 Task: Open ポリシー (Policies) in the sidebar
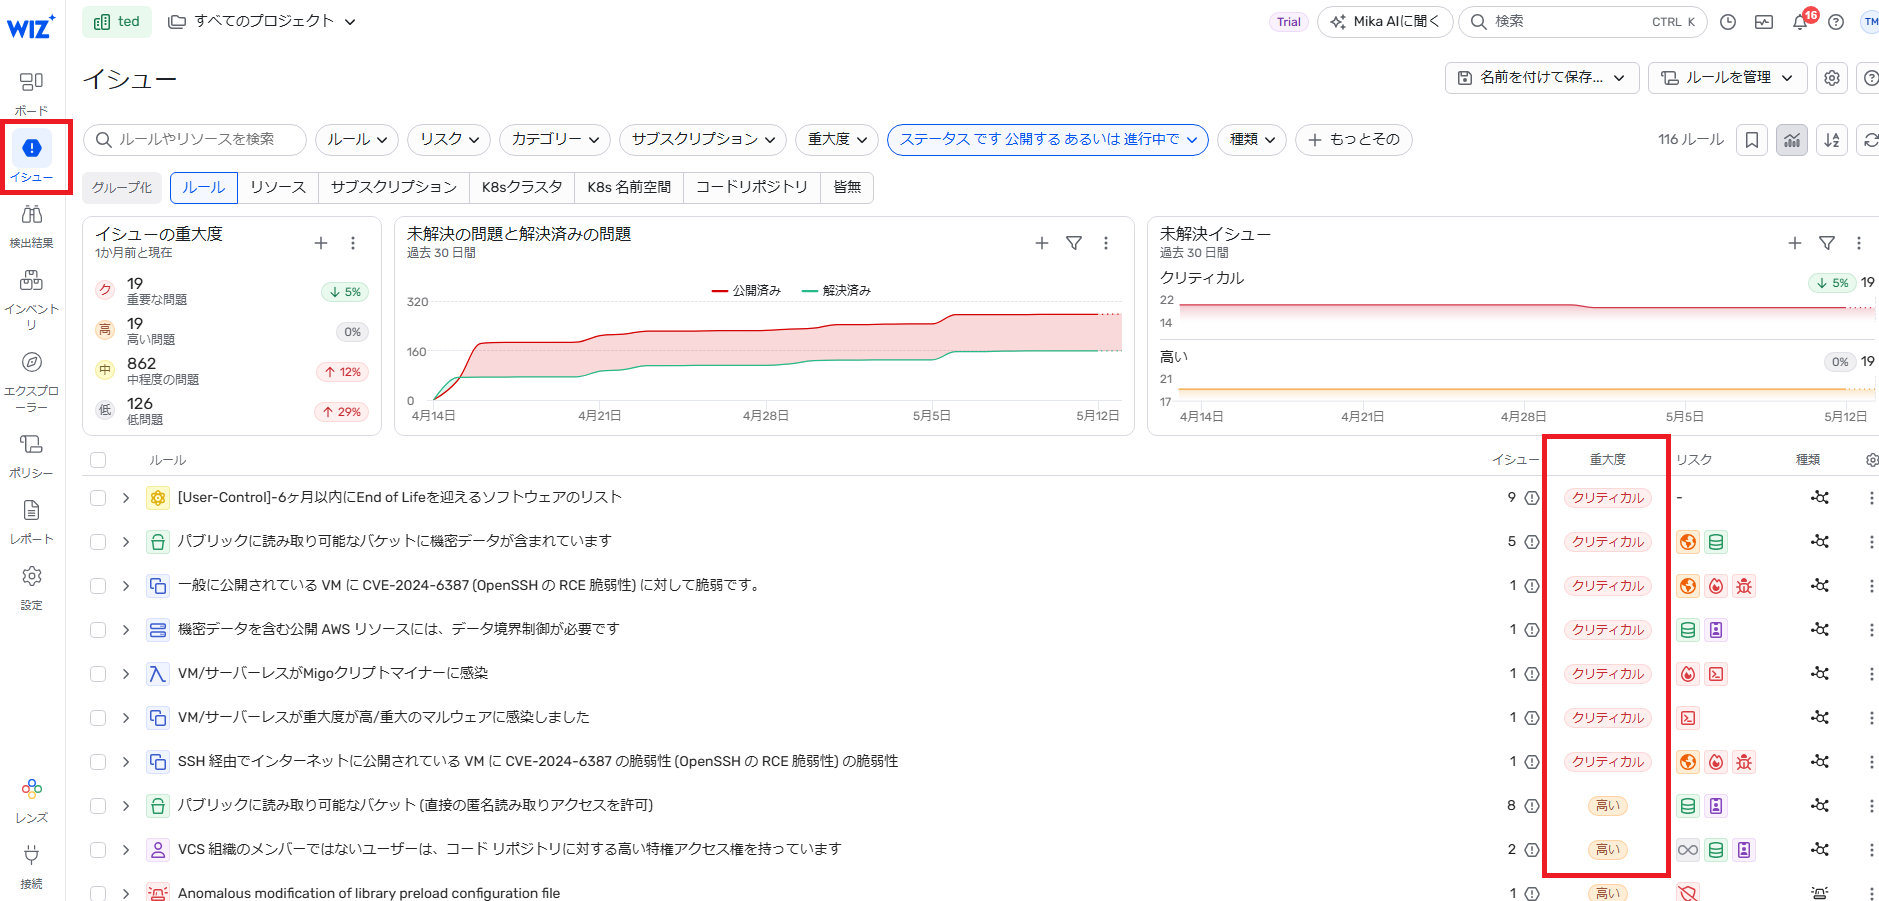coord(31,445)
